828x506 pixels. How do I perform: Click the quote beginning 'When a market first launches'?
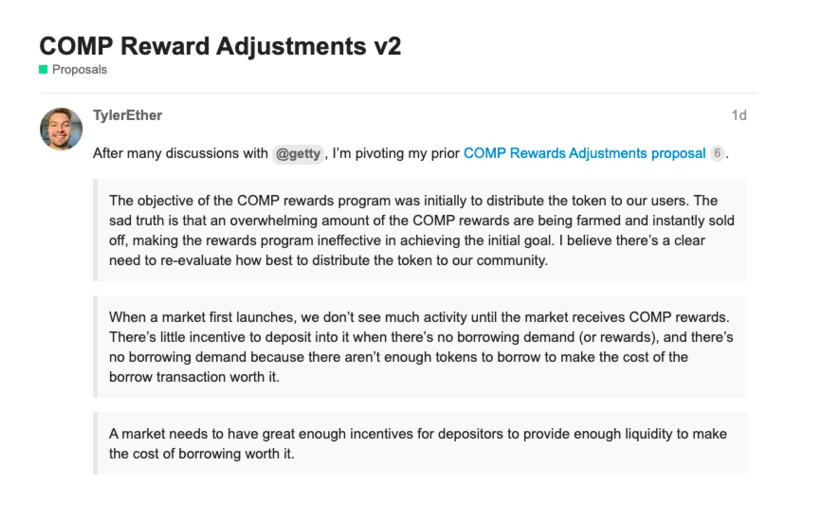(x=422, y=346)
